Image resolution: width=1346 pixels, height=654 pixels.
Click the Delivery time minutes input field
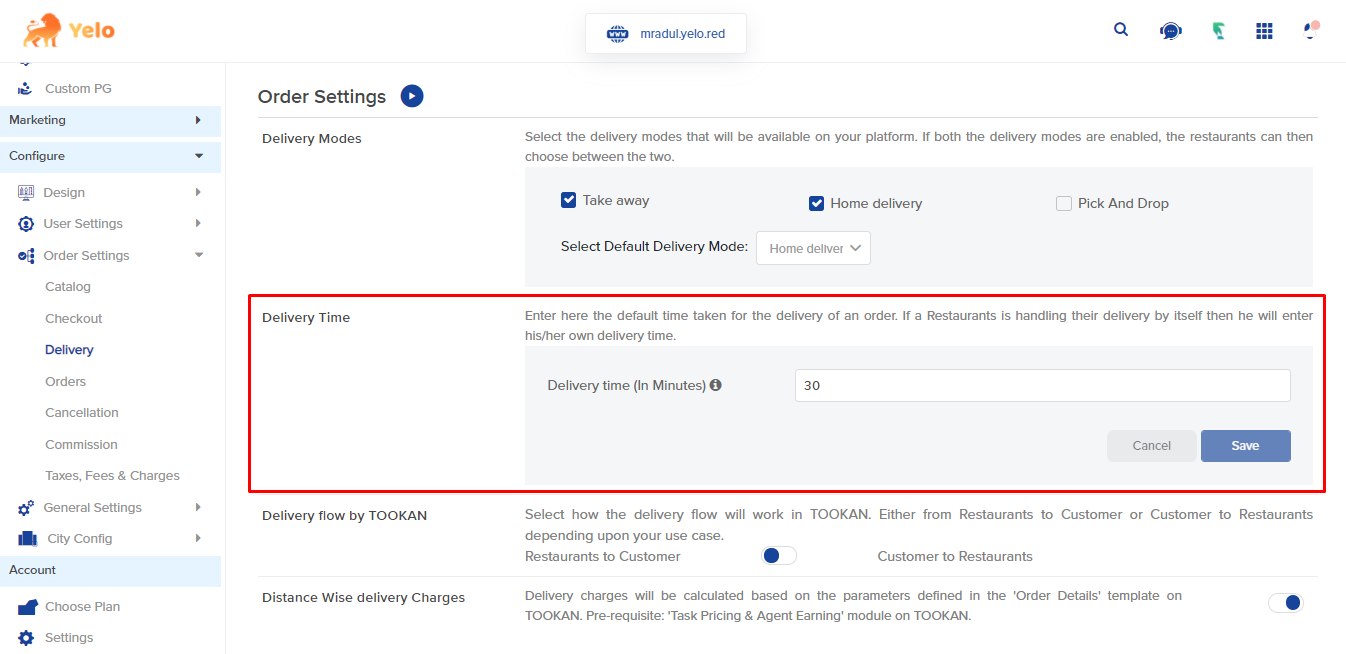click(x=1042, y=386)
